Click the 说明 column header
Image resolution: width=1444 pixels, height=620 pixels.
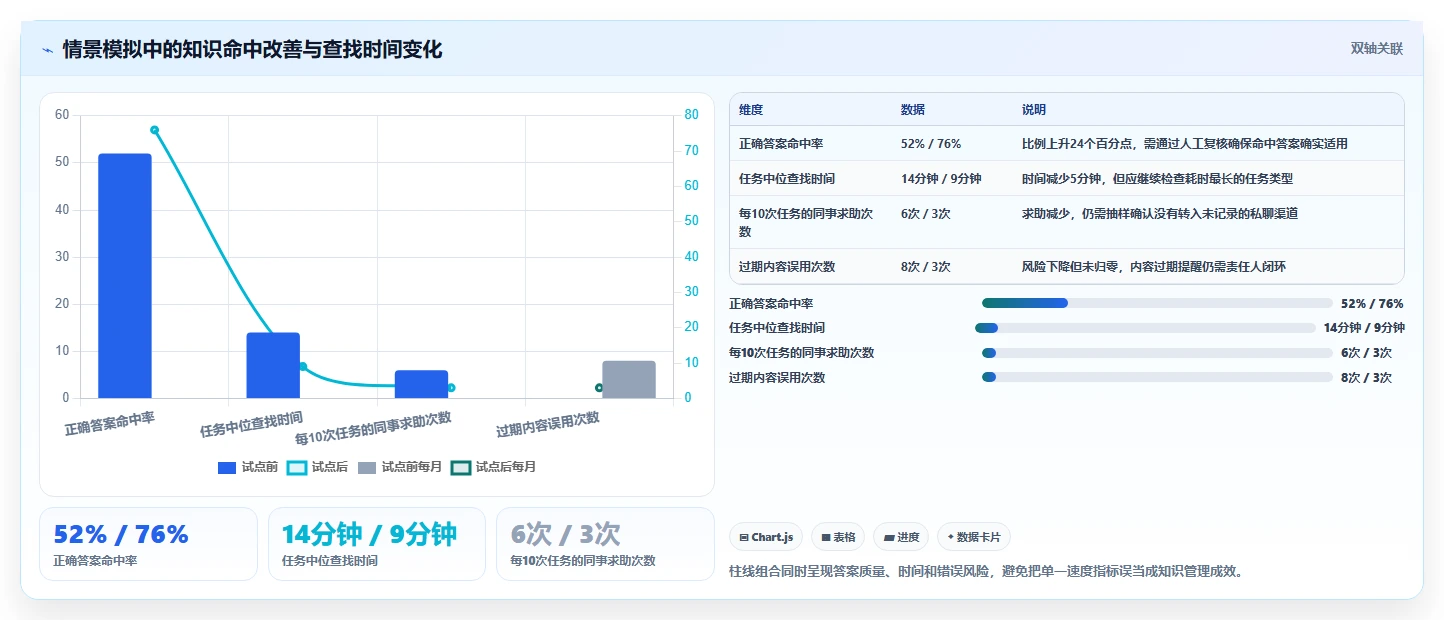1034,110
